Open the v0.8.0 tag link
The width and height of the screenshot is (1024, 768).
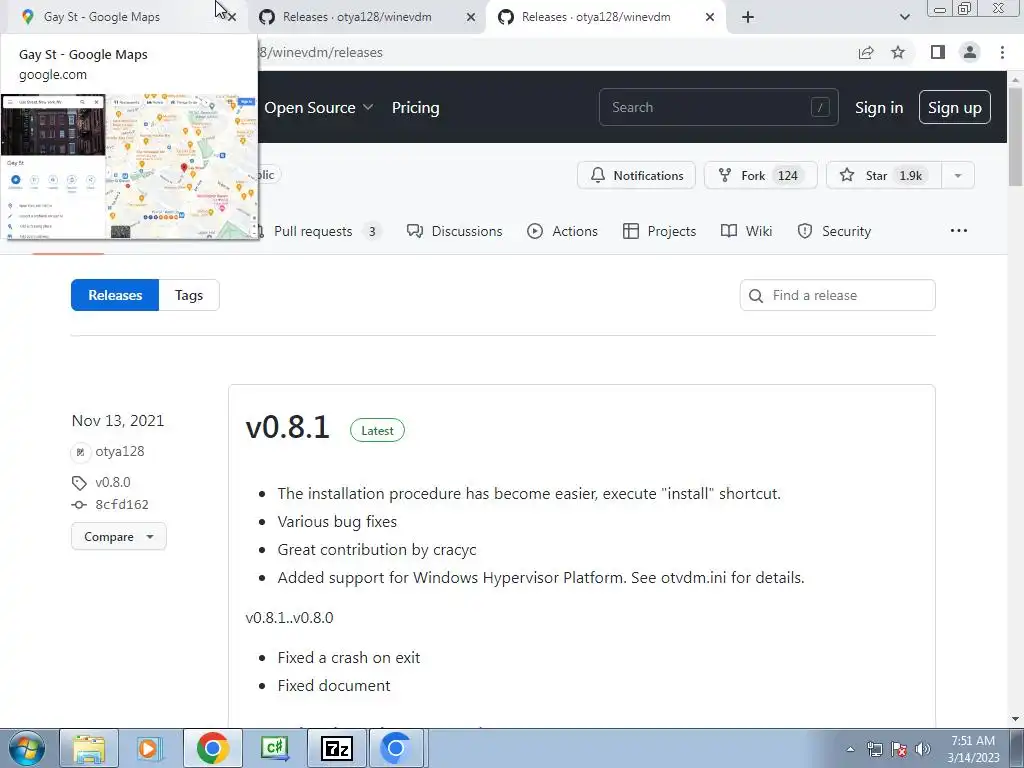point(113,482)
